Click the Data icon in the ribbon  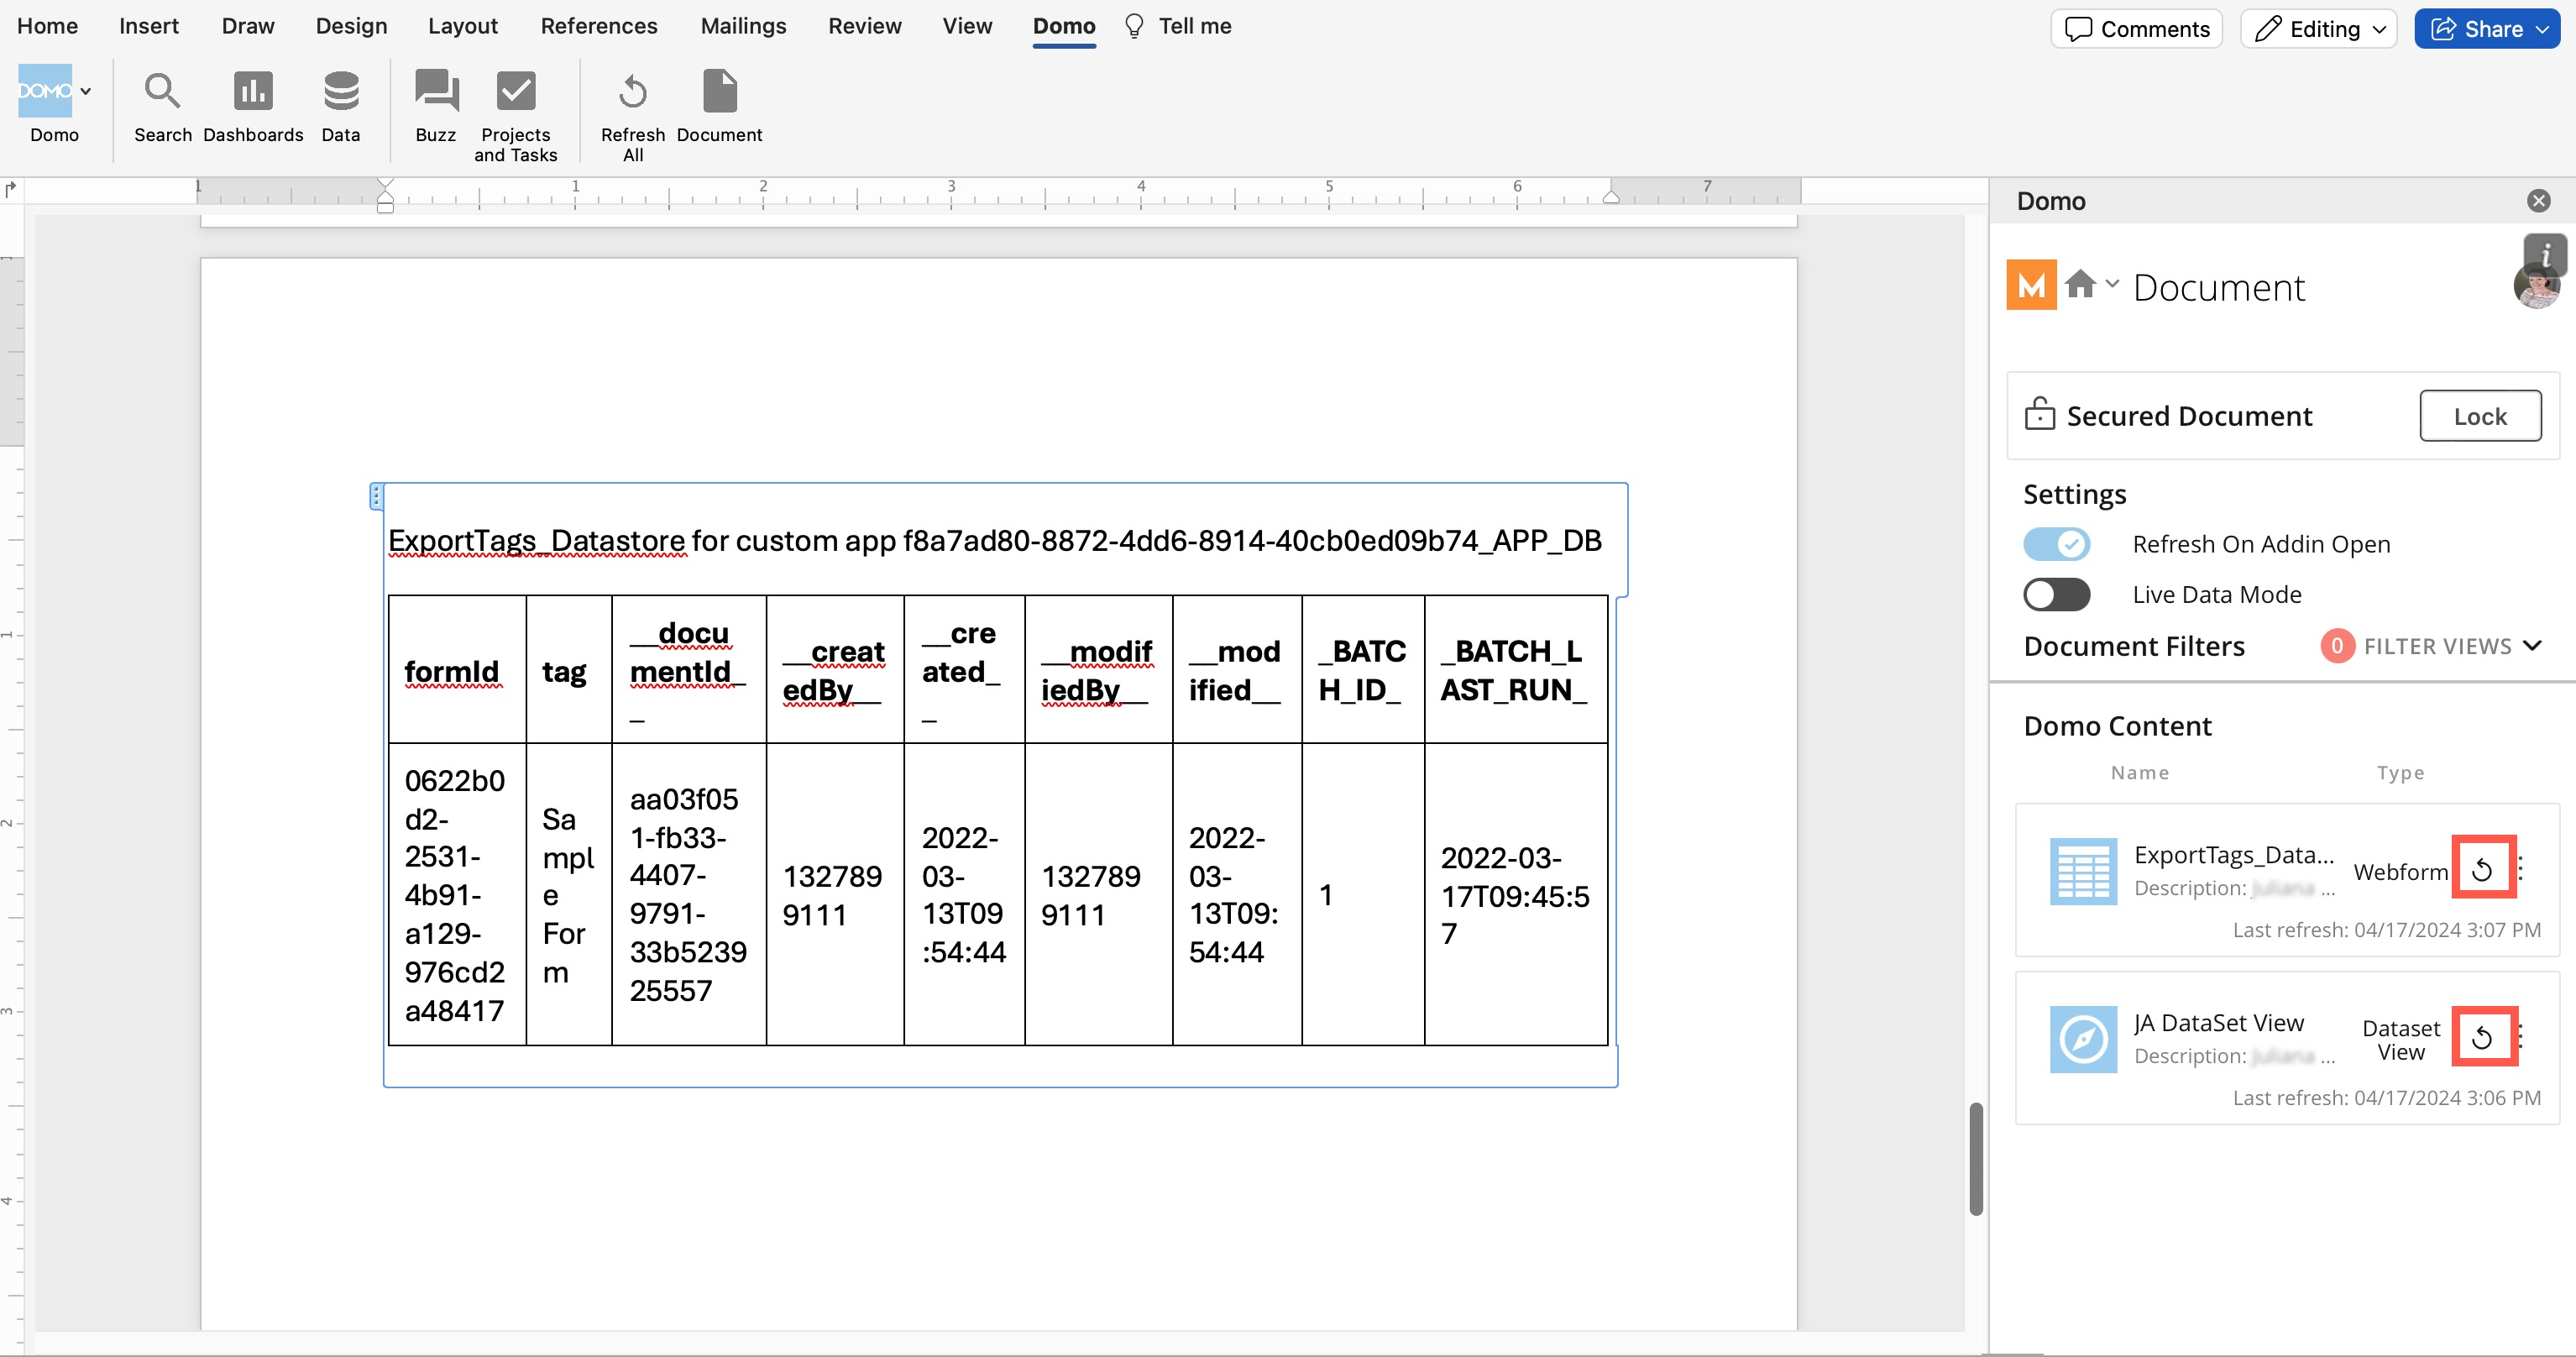(340, 105)
